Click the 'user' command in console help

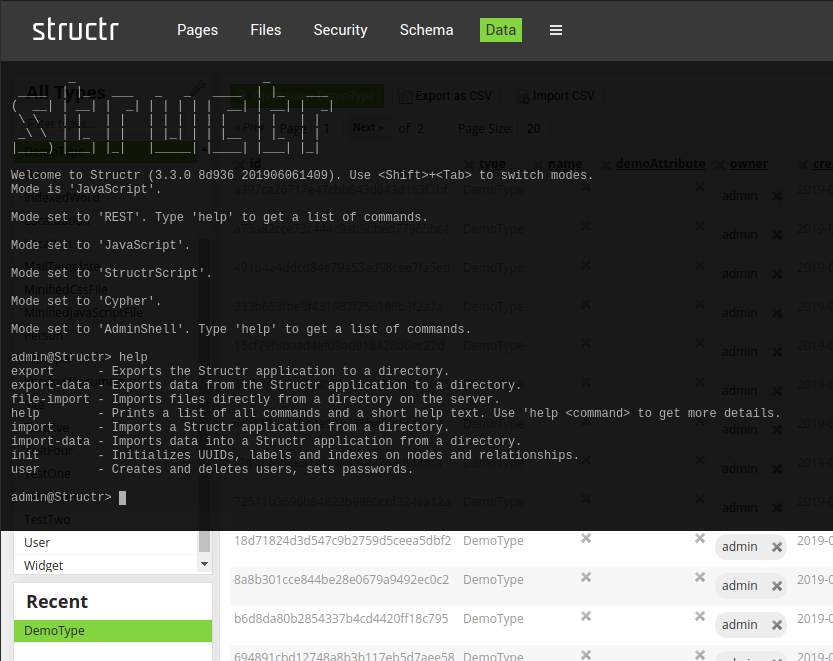[25, 469]
